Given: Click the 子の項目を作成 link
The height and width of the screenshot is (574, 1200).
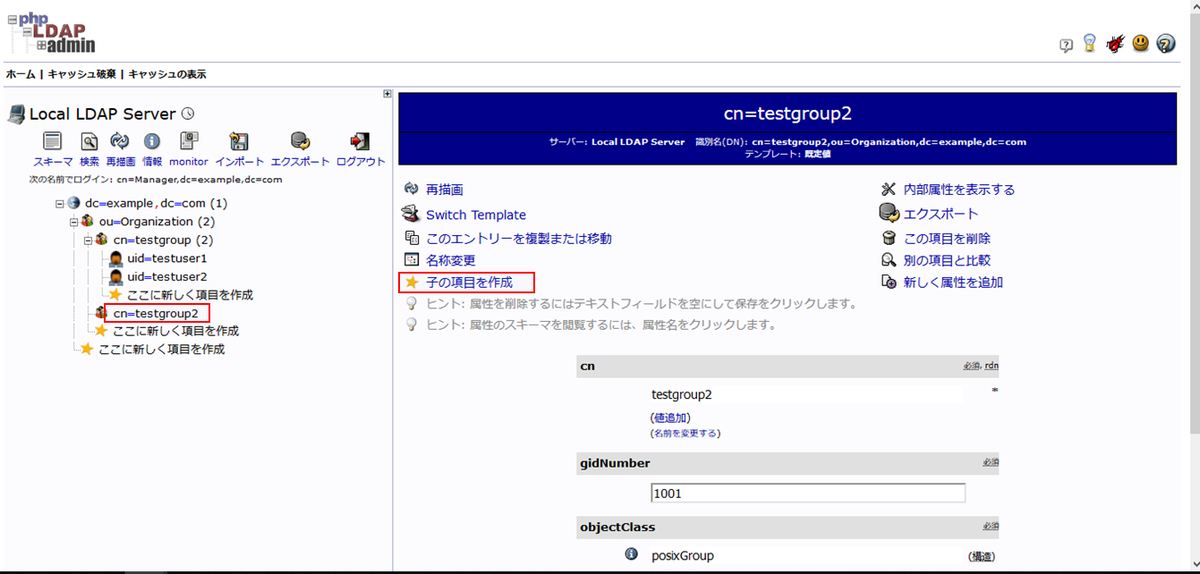Looking at the screenshot, I should [469, 283].
